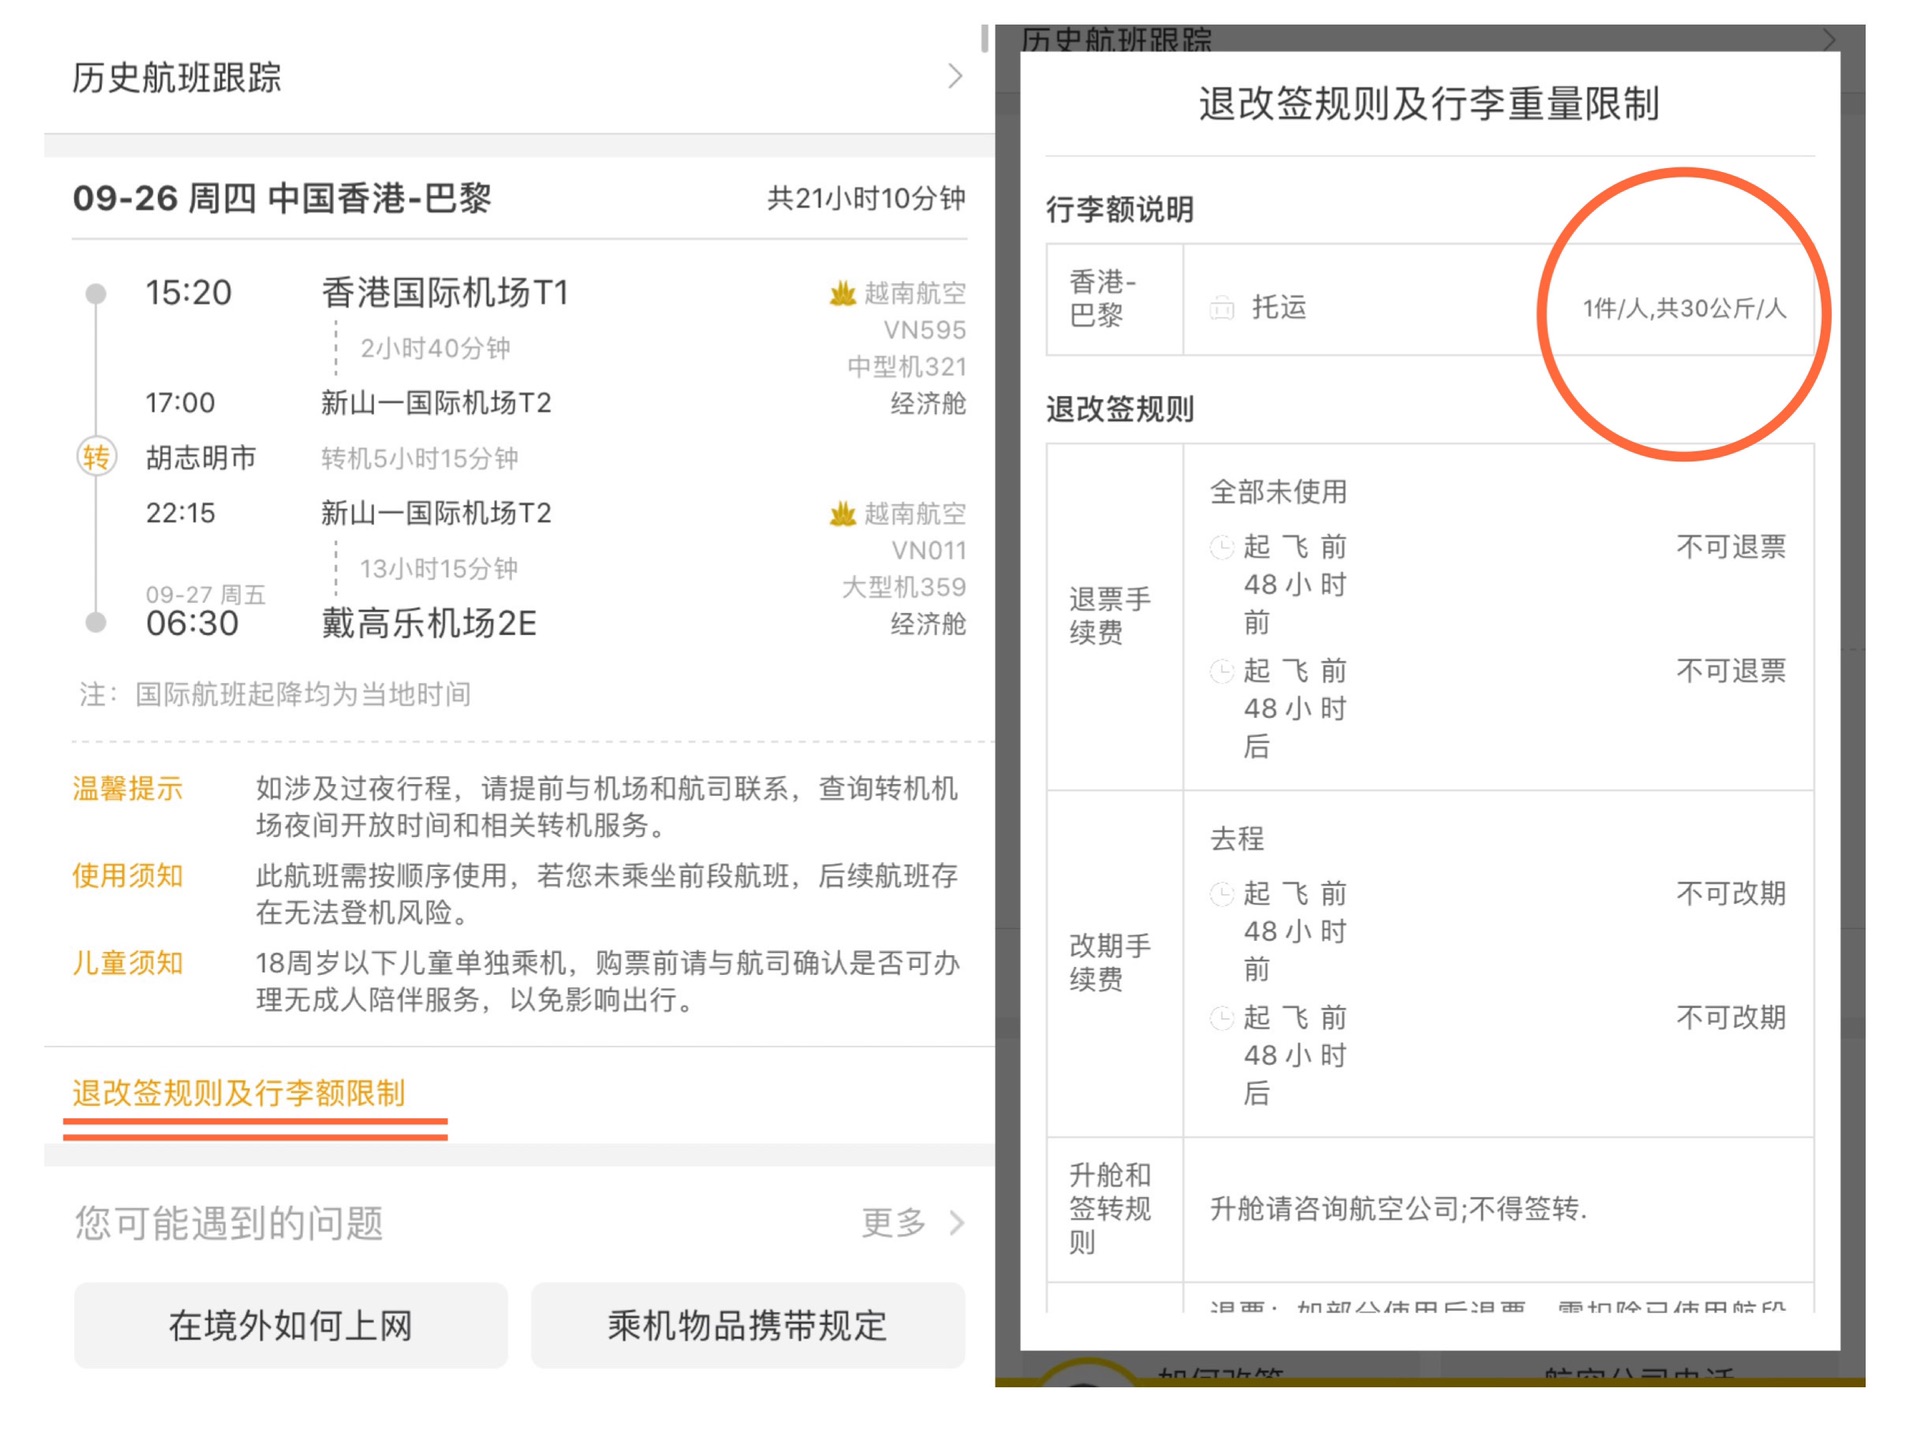
Task: Click 中型机321 aircraft type
Action: point(906,367)
